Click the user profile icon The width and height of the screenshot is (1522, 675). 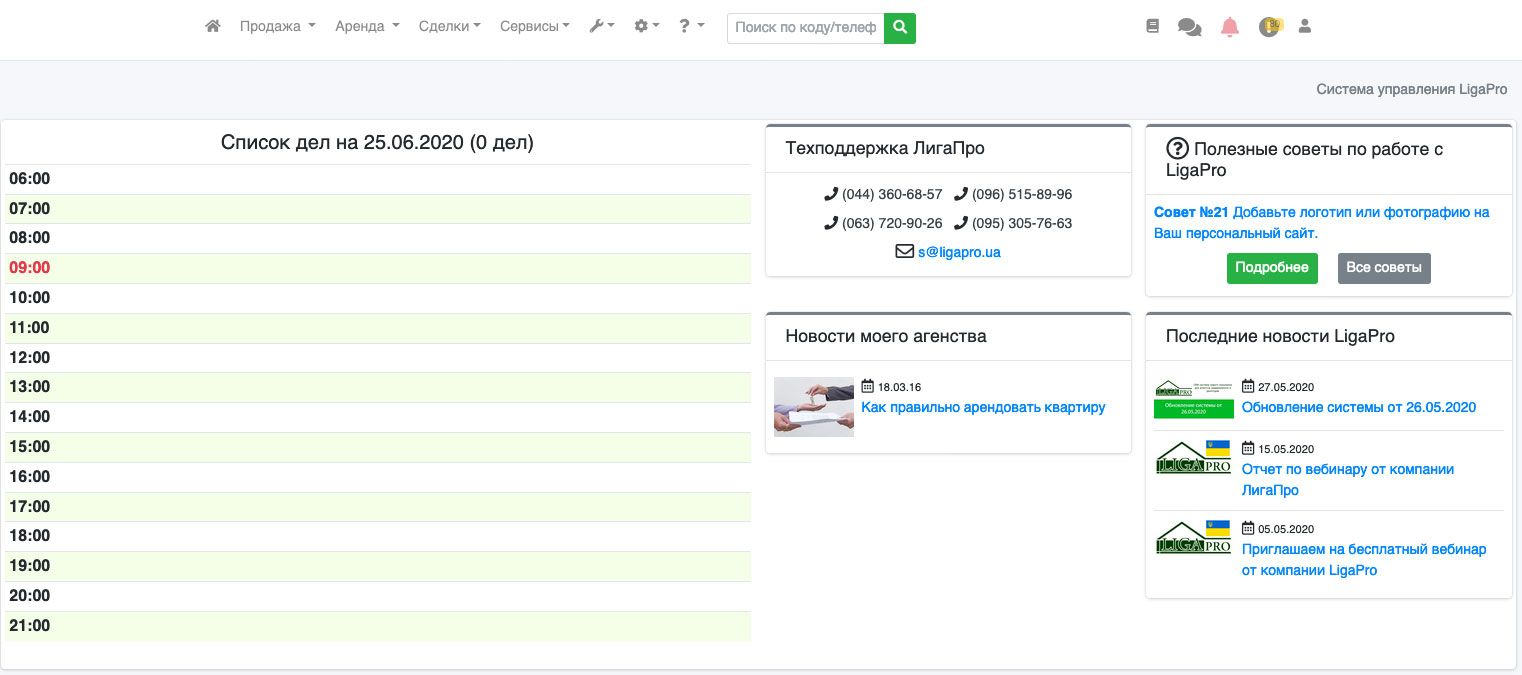click(1304, 27)
